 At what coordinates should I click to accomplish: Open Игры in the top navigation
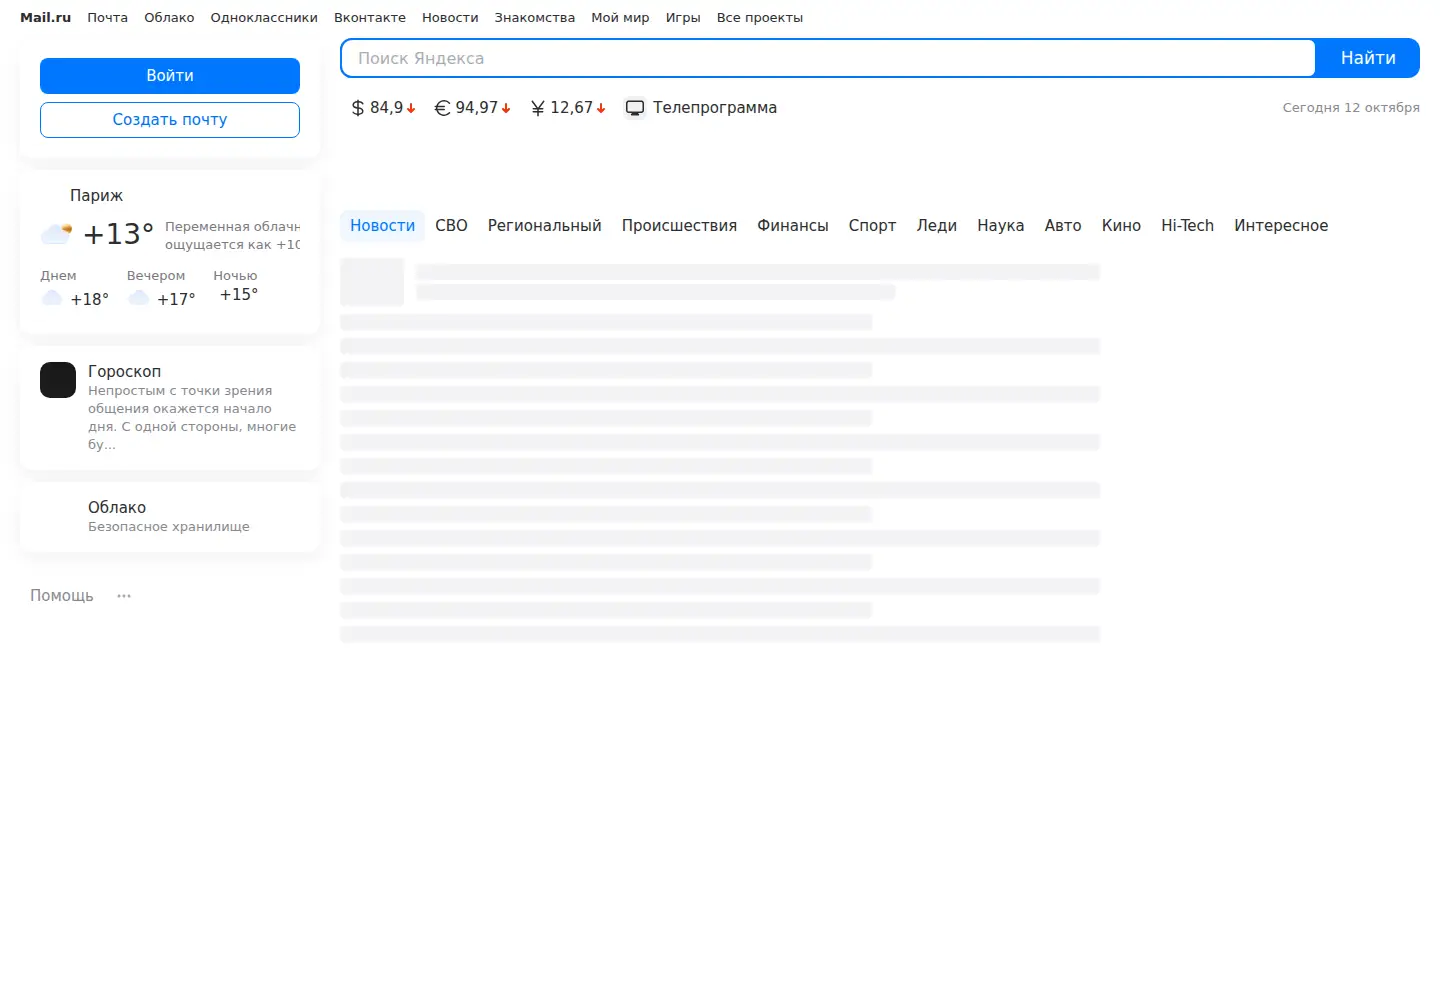pyautogui.click(x=683, y=18)
